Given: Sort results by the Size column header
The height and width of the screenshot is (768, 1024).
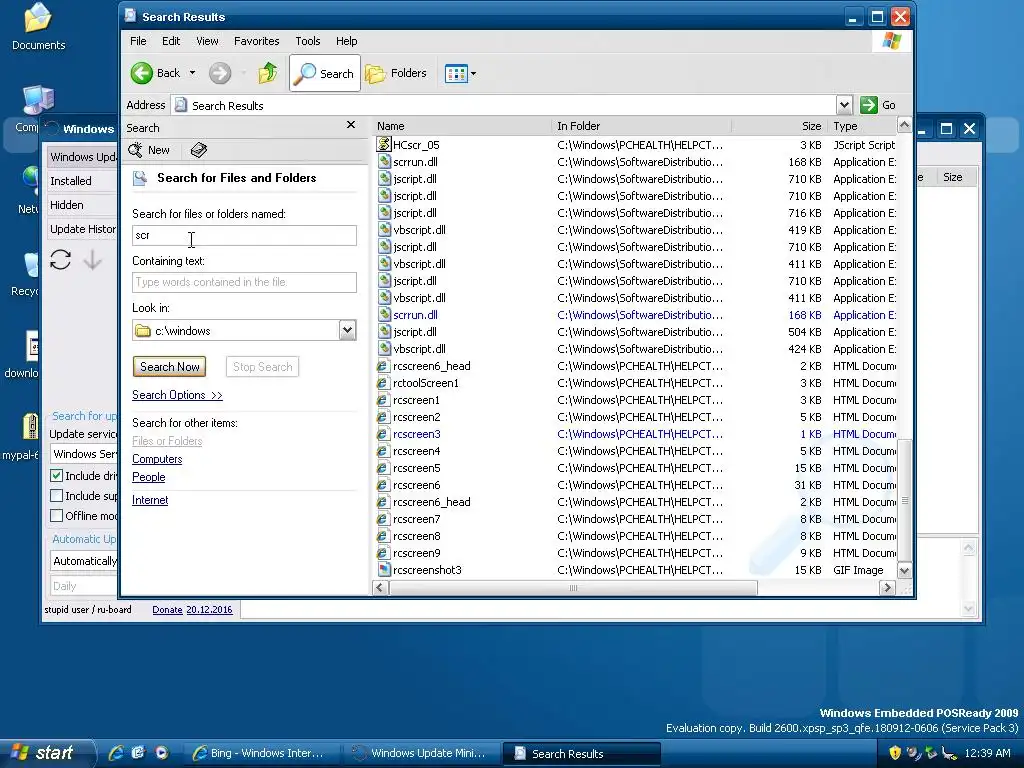Looking at the screenshot, I should click(x=779, y=126).
